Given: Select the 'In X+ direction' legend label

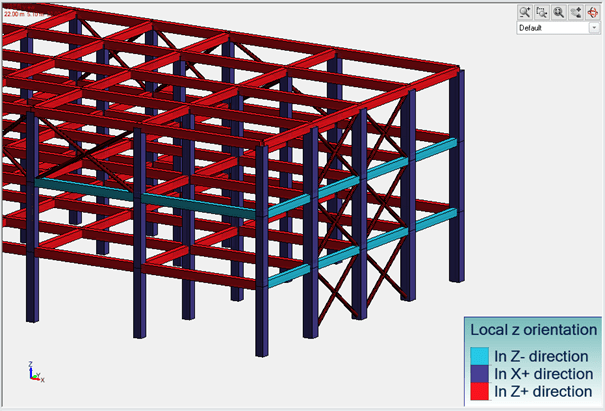Looking at the screenshot, I should [541, 372].
